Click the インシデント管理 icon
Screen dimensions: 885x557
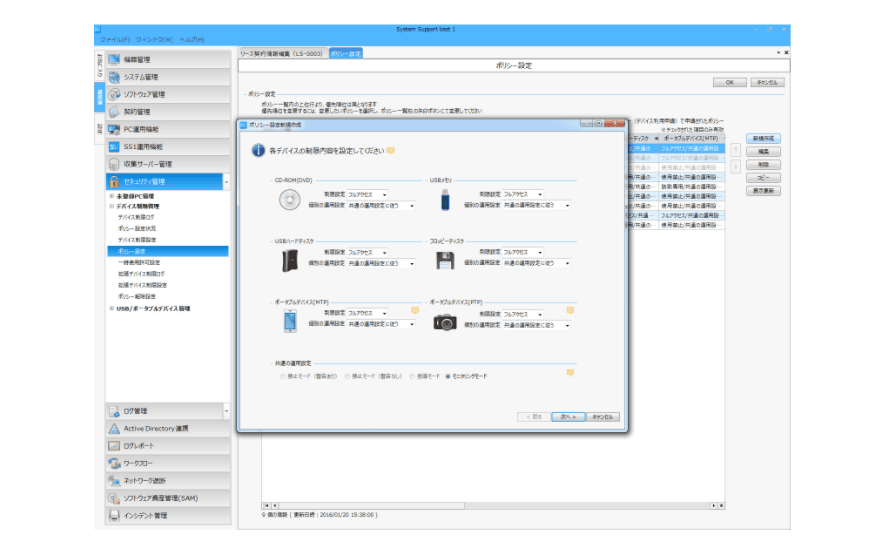tap(114, 516)
